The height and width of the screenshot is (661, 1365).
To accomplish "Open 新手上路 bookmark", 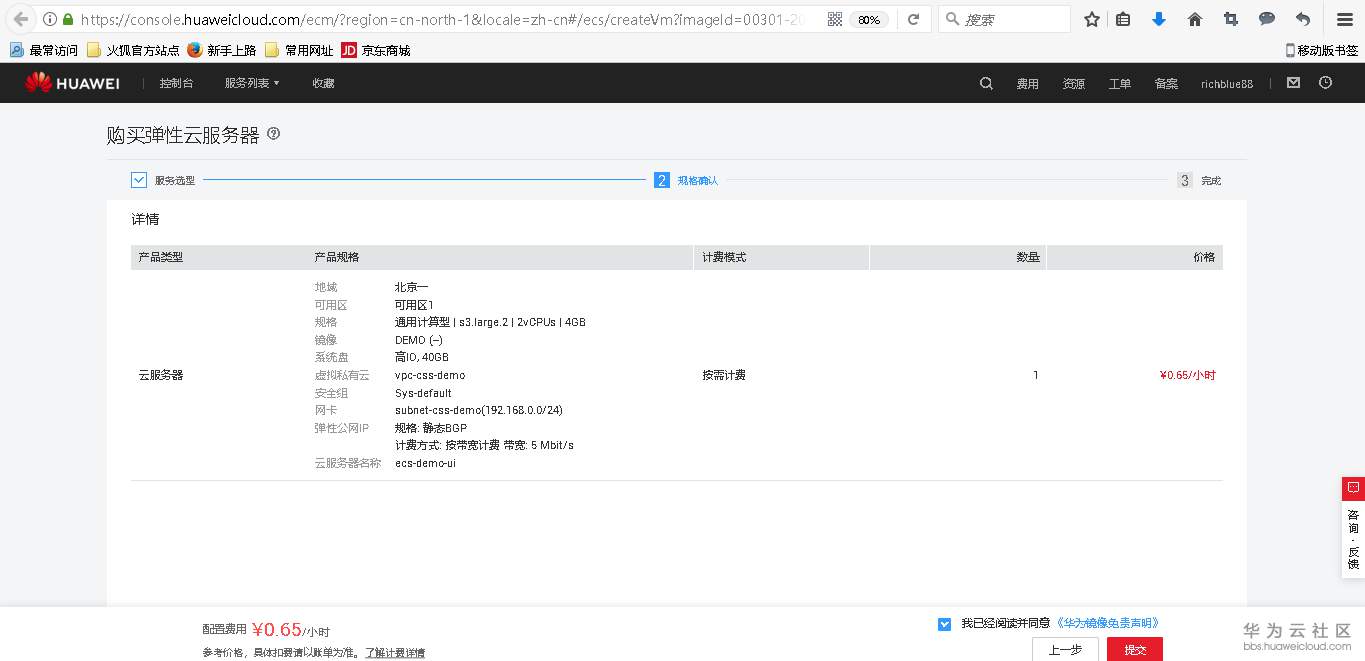I will click(222, 50).
